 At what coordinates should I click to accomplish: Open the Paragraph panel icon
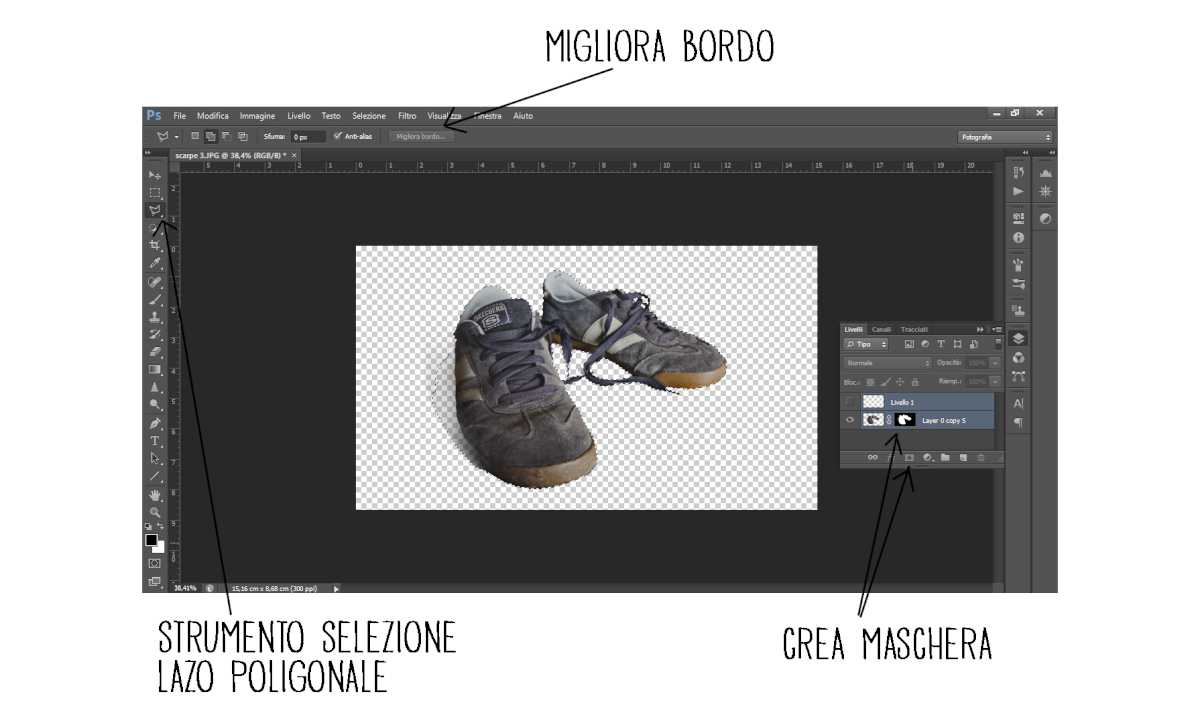pos(1018,422)
